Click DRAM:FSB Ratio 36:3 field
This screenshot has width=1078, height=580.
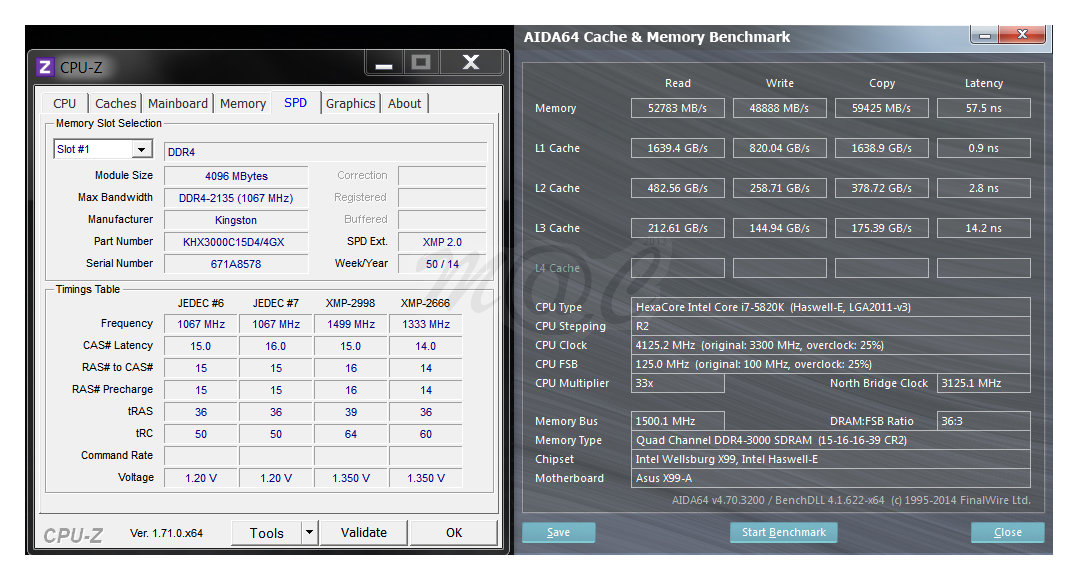(983, 421)
